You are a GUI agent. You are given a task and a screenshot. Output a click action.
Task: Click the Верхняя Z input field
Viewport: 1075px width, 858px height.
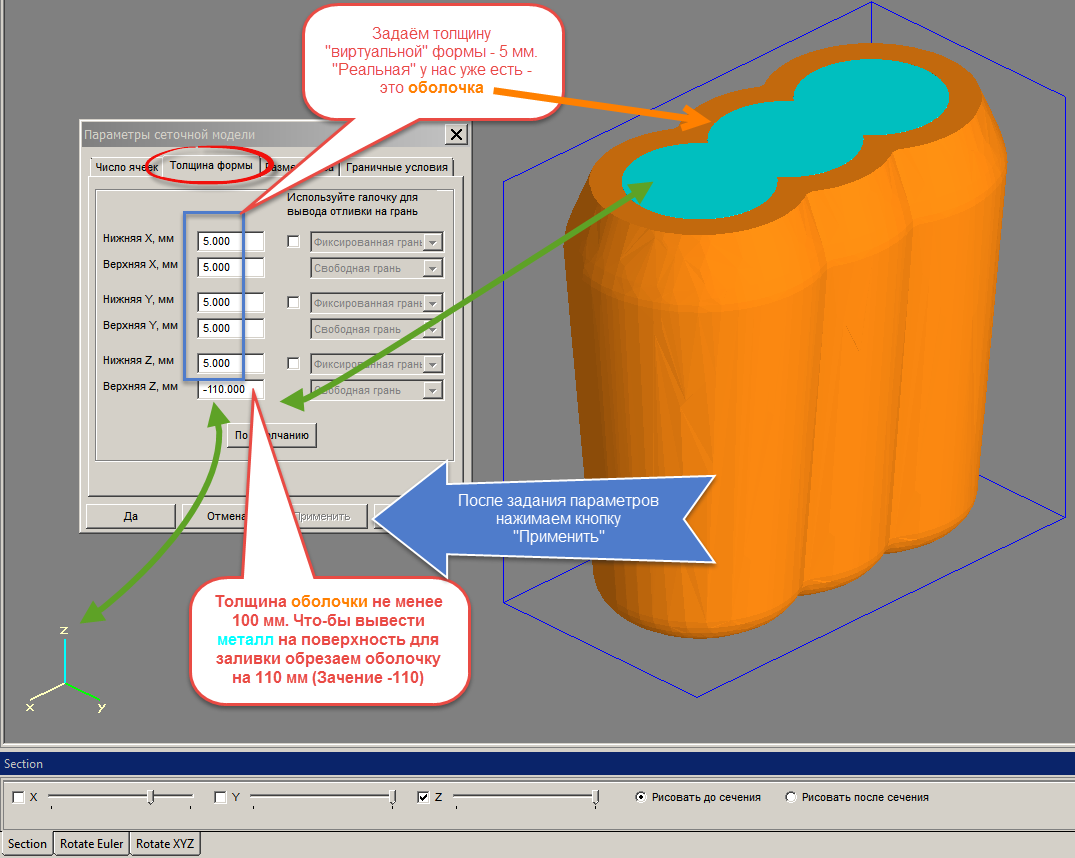(x=231, y=390)
